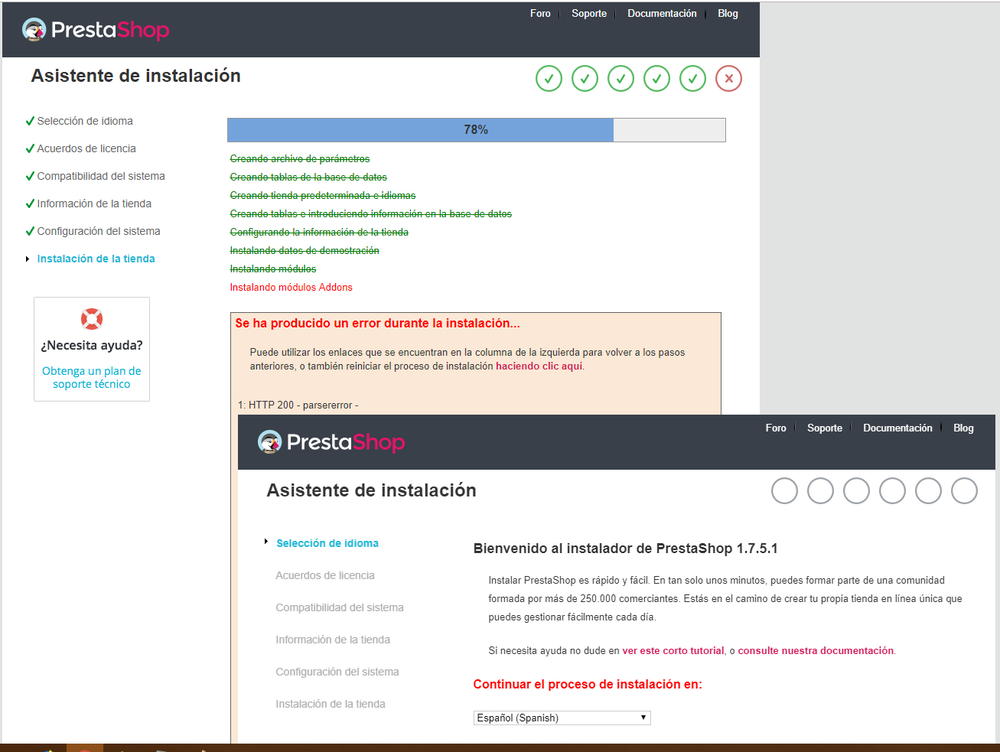The width and height of the screenshot is (1000, 752).
Task: Click 'Bienvenido al instalador de PrestaShop 1.7.5.1' heading
Action: (x=625, y=549)
